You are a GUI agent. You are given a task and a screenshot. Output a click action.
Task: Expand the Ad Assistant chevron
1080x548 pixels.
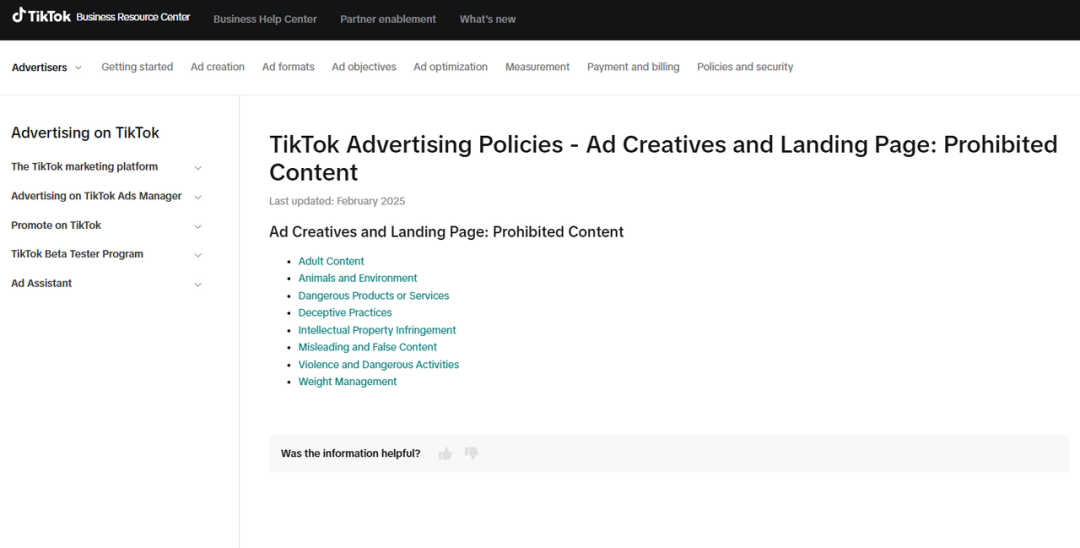[x=198, y=284]
